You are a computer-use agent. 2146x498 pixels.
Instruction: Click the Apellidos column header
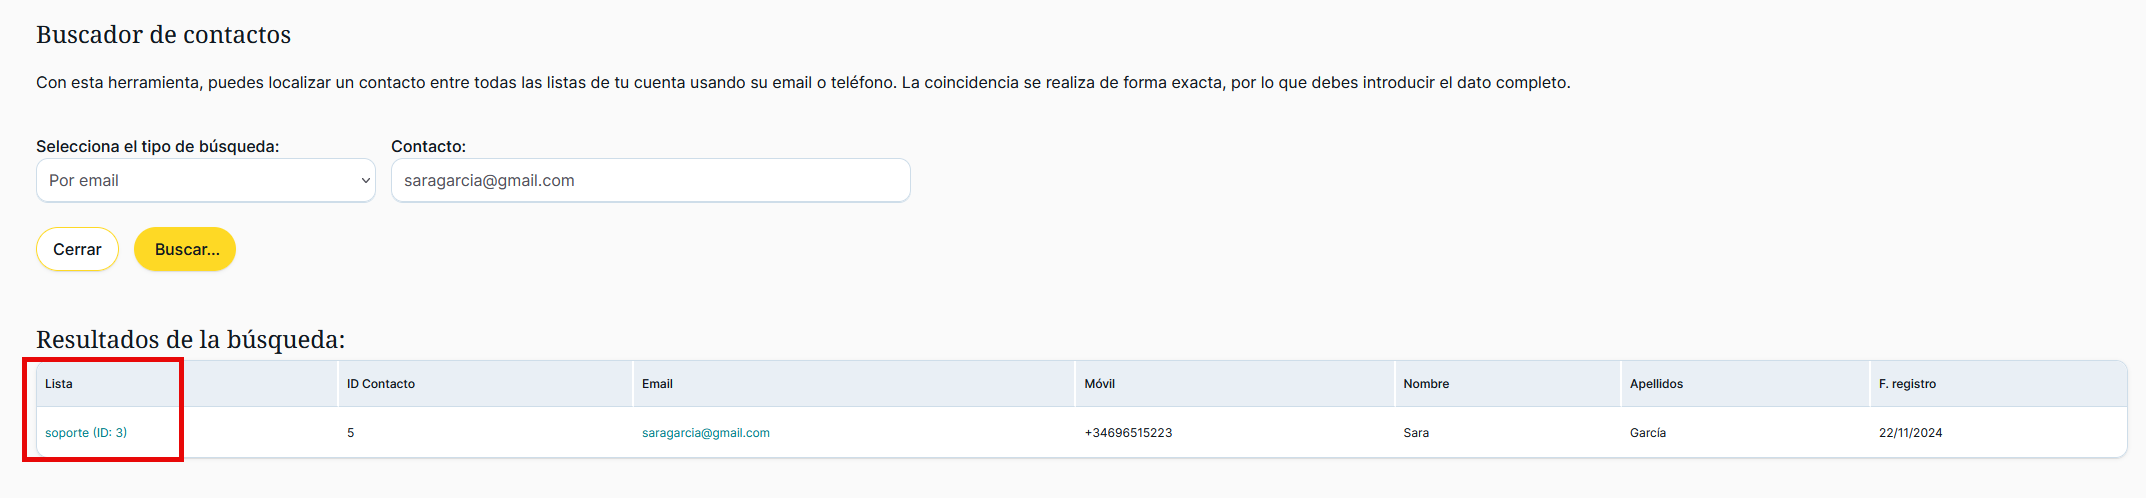click(x=1656, y=384)
